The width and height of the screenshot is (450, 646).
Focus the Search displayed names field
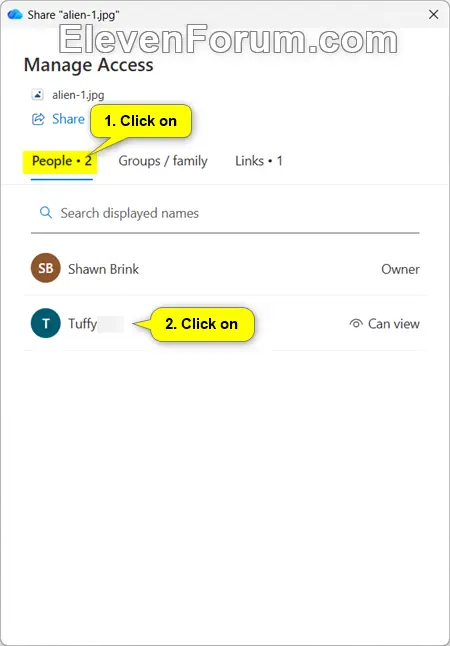(225, 213)
